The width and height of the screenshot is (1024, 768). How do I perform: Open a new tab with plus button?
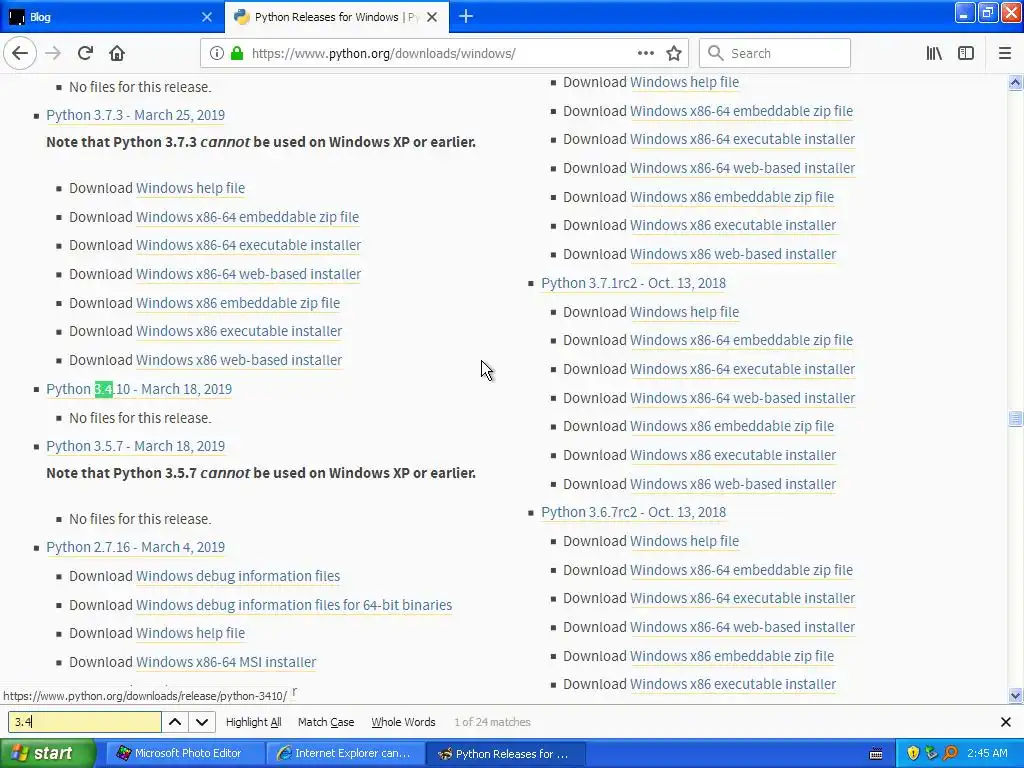tap(466, 16)
